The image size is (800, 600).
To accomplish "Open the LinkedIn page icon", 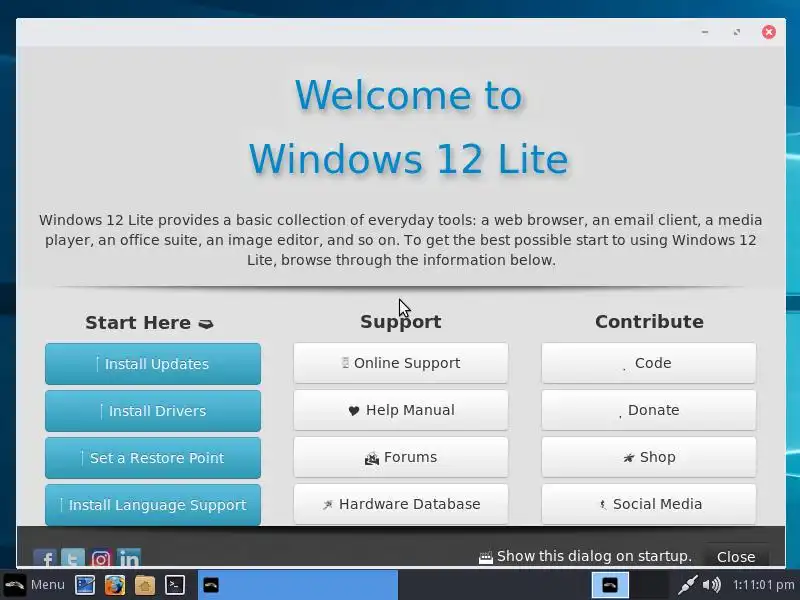I will pyautogui.click(x=129, y=558).
